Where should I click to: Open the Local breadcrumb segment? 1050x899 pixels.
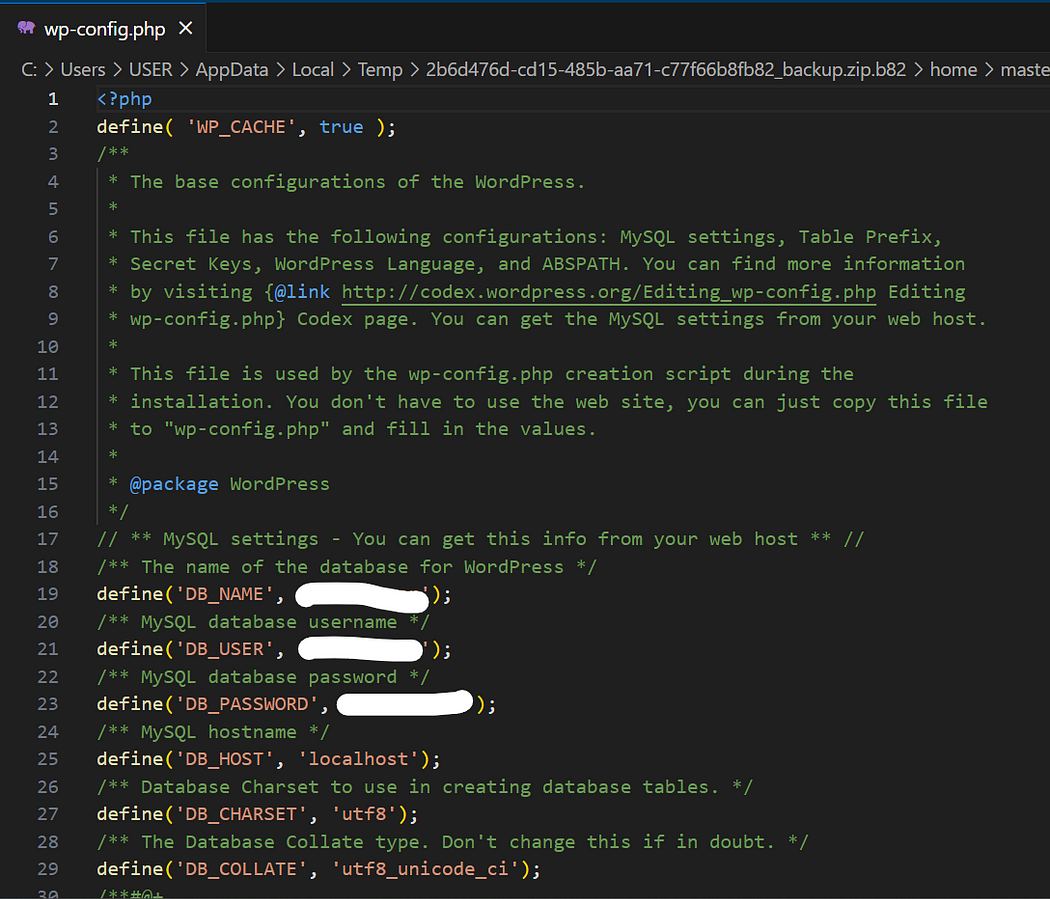[313, 70]
